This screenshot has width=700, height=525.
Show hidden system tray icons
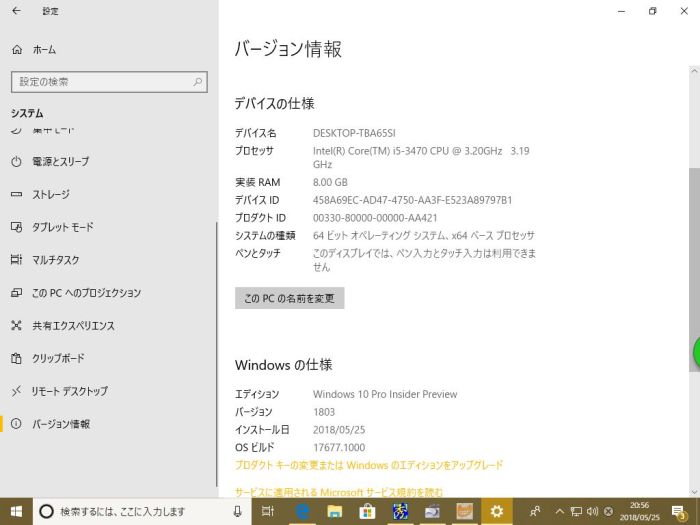561,511
